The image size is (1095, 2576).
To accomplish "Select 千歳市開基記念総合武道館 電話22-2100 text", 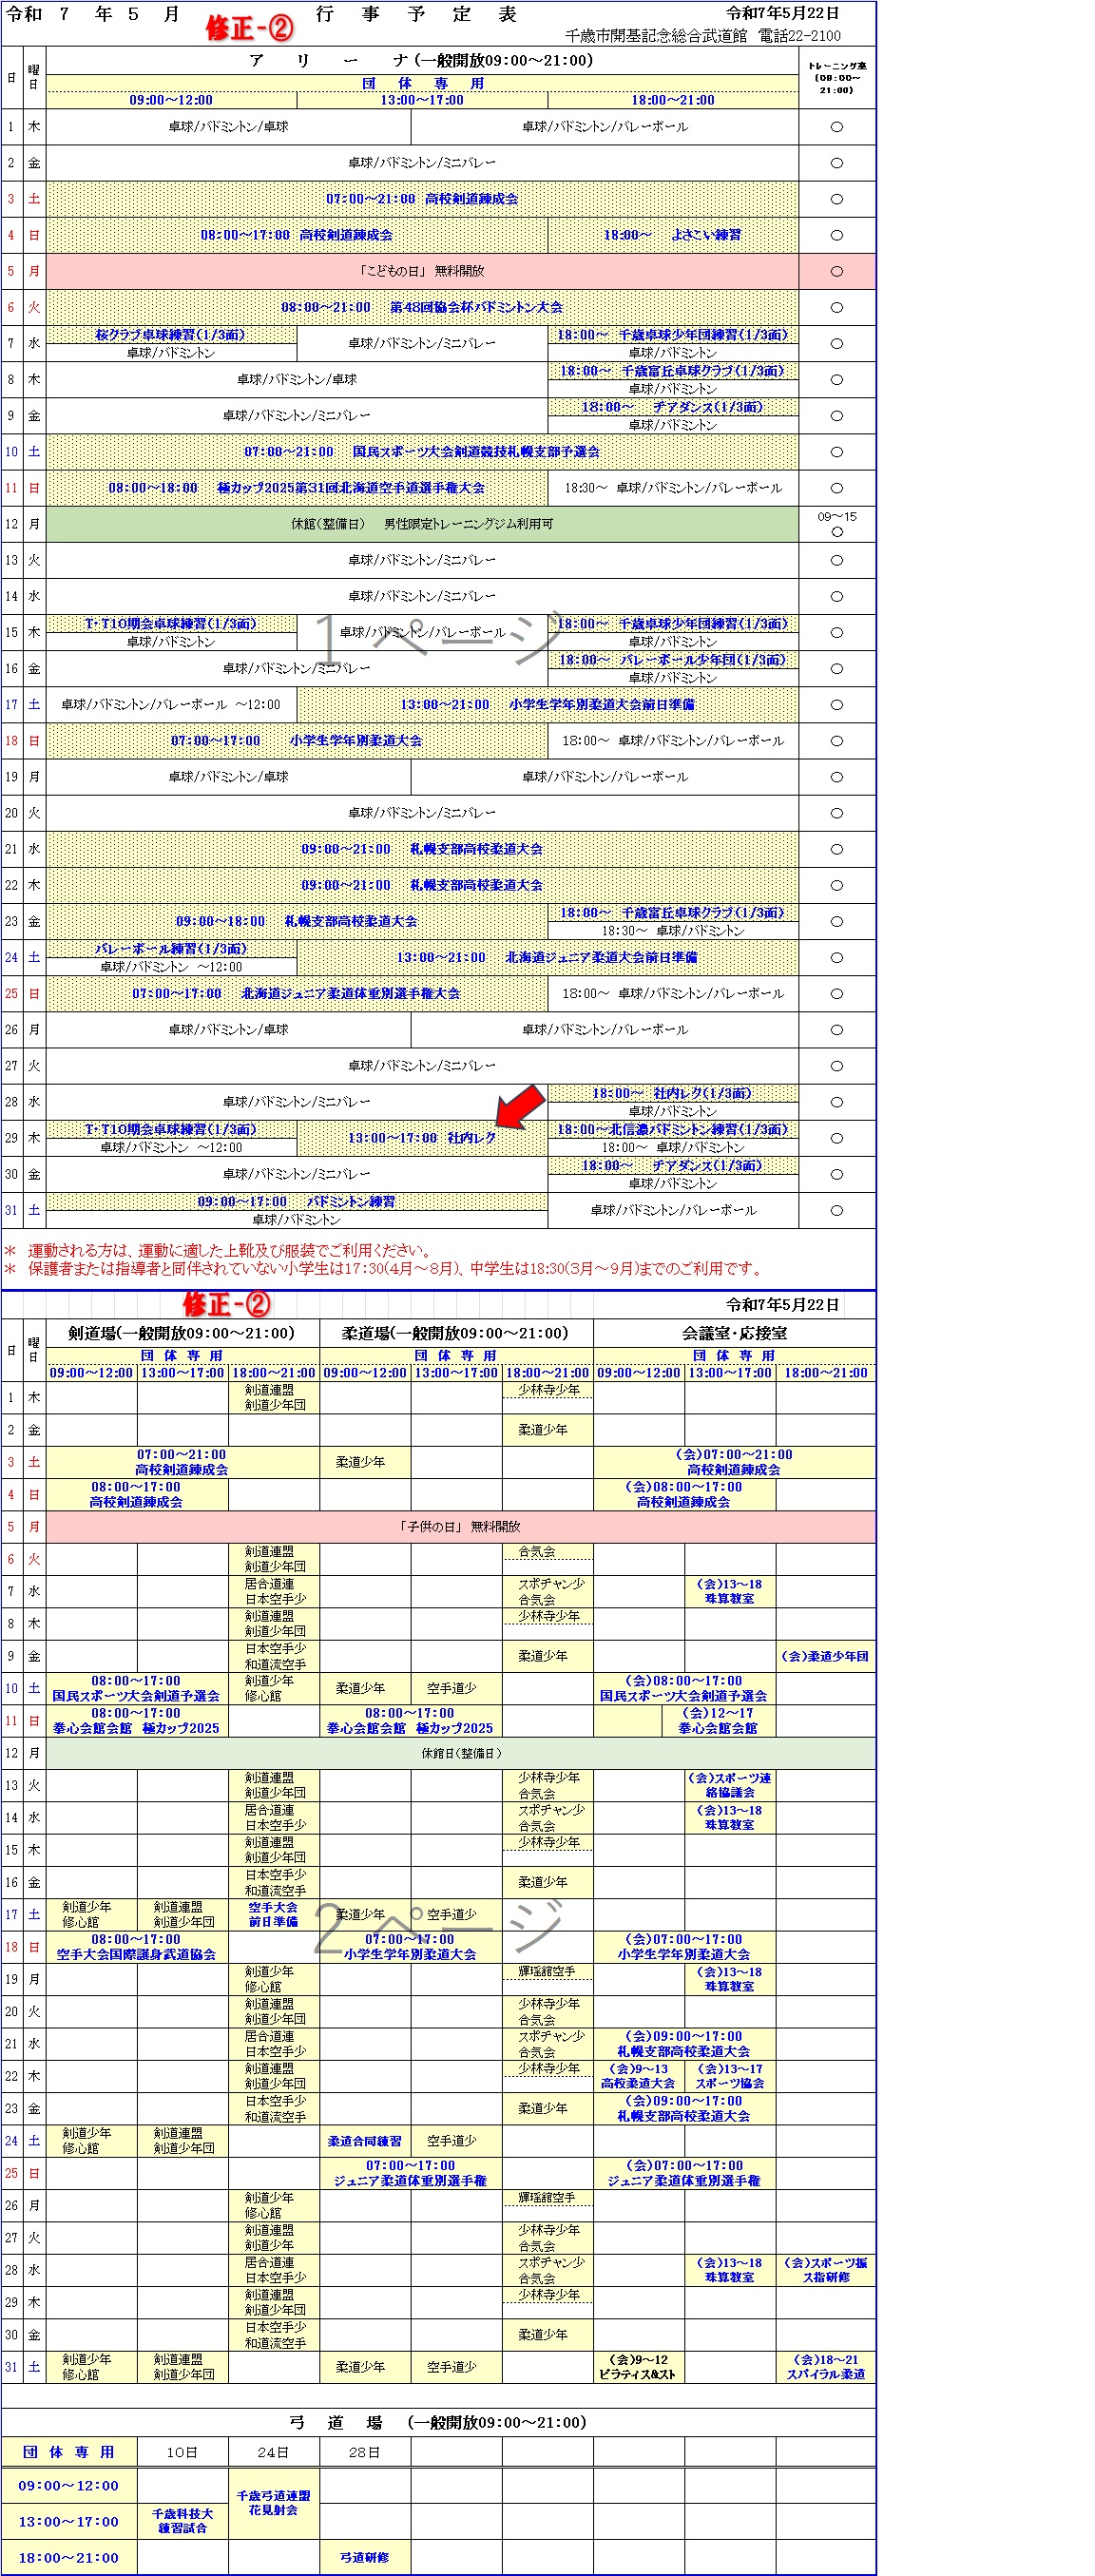I will [703, 36].
